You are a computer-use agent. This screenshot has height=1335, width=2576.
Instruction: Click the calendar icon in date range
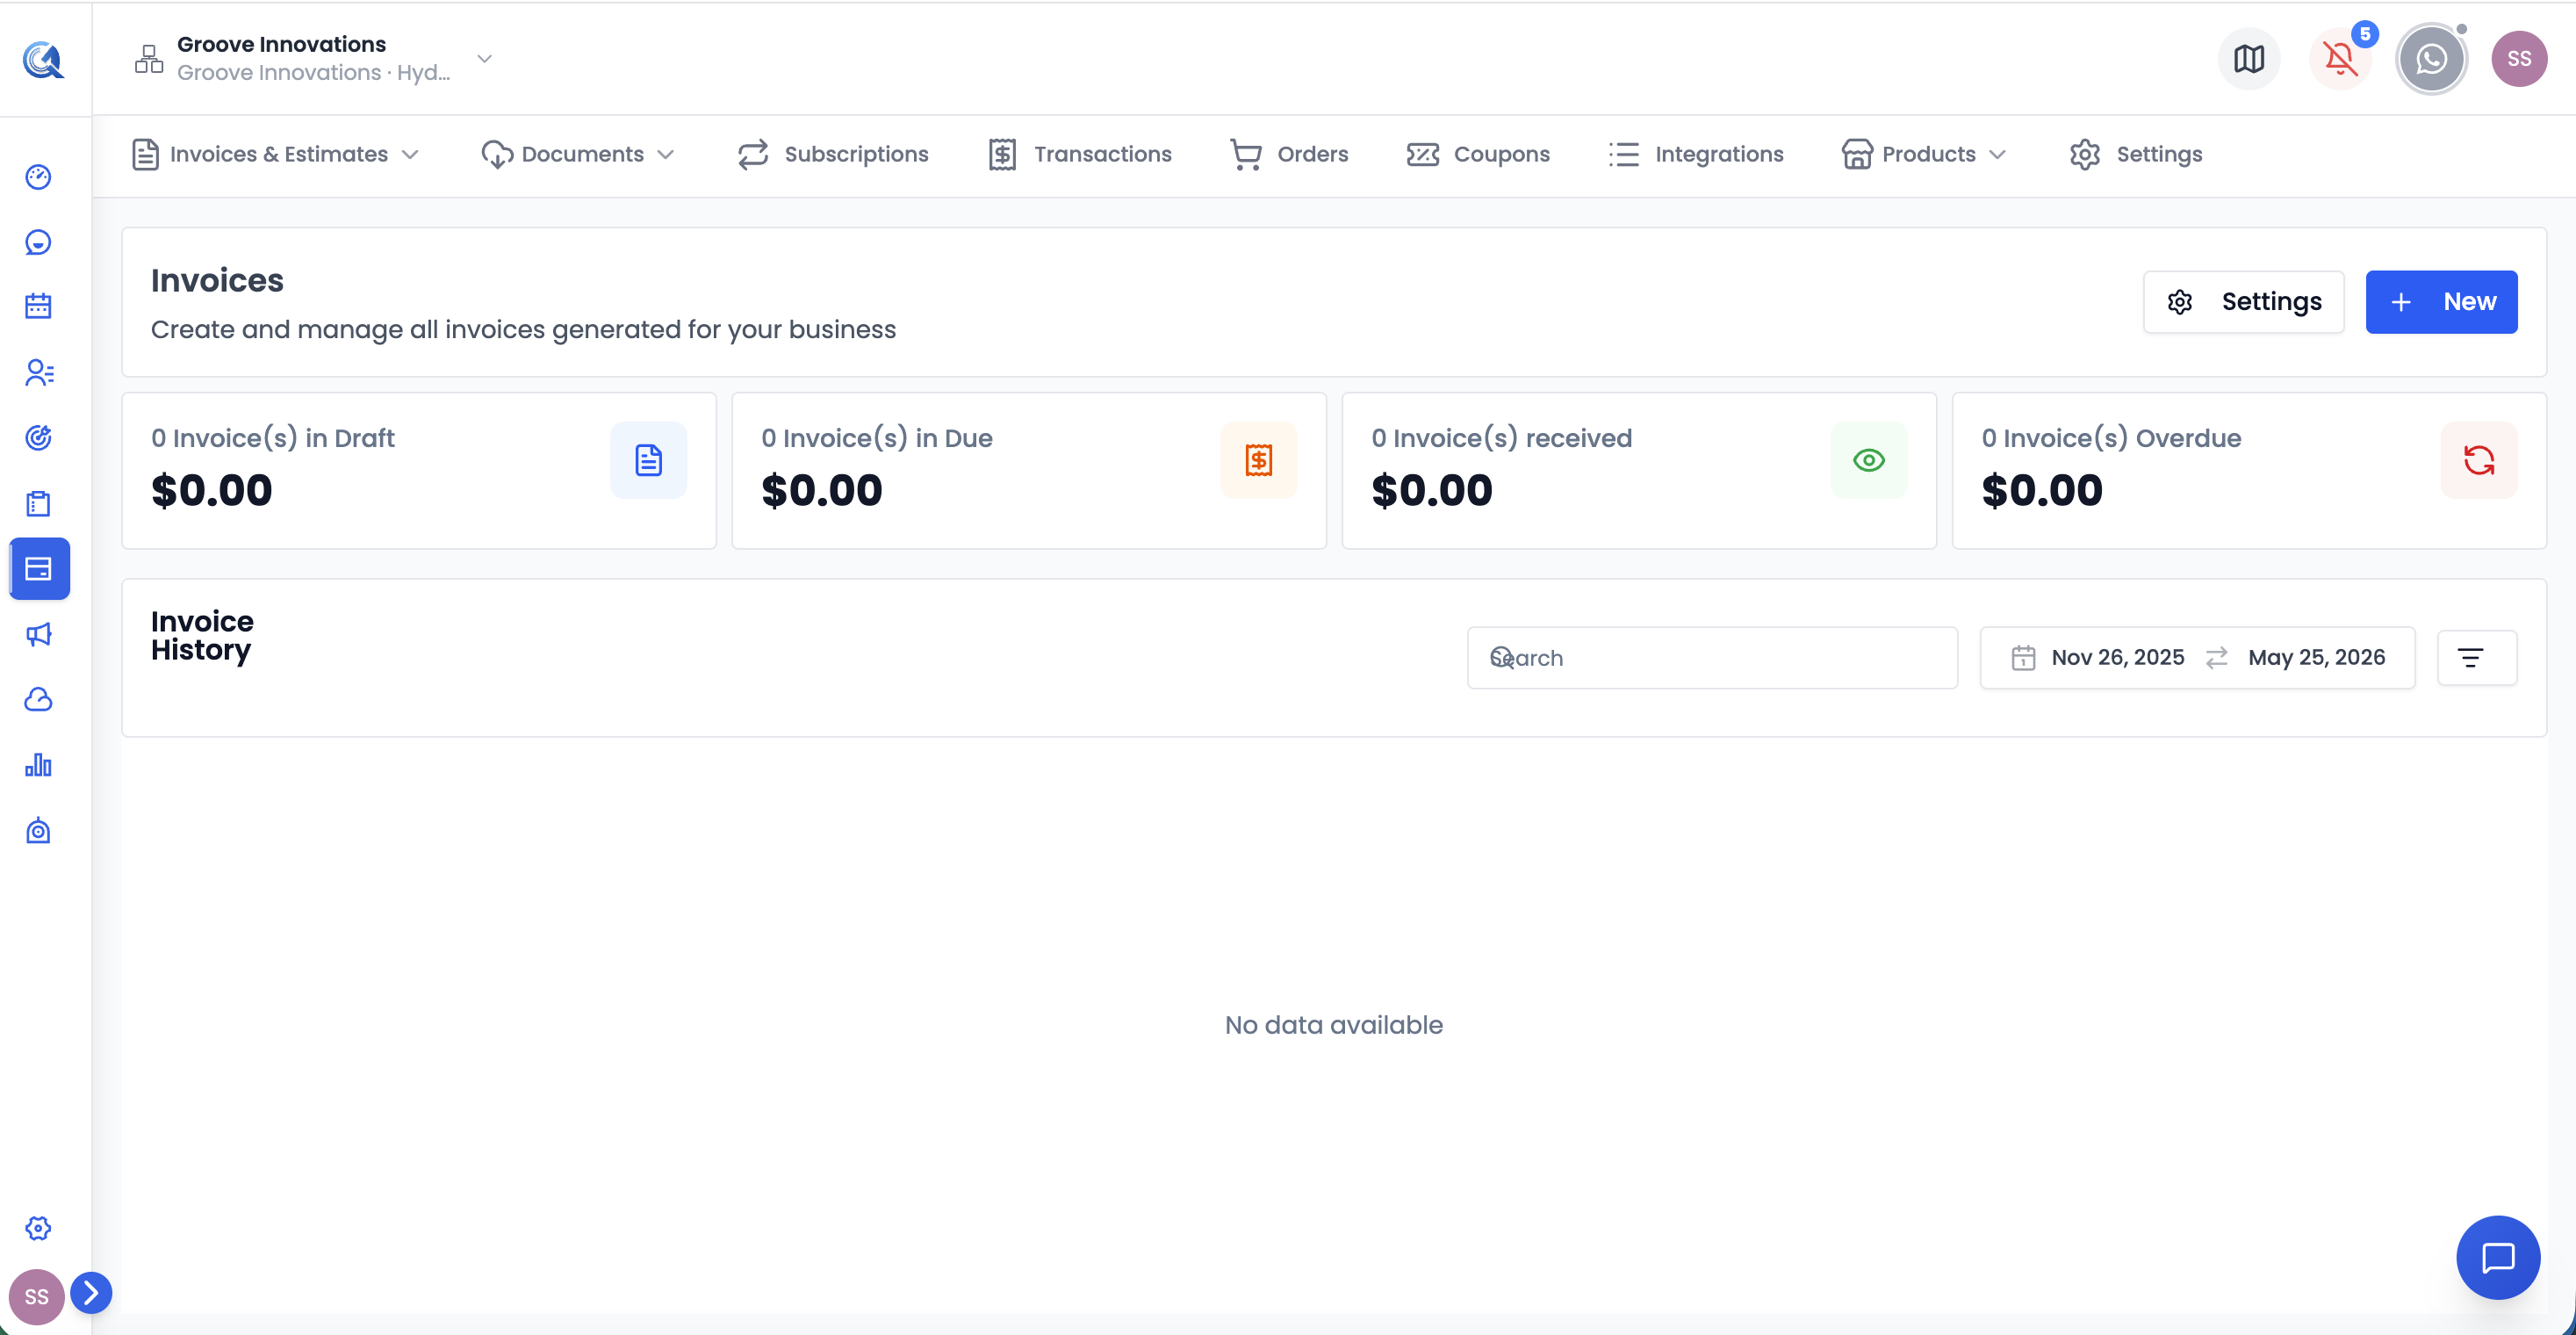pyautogui.click(x=2023, y=658)
